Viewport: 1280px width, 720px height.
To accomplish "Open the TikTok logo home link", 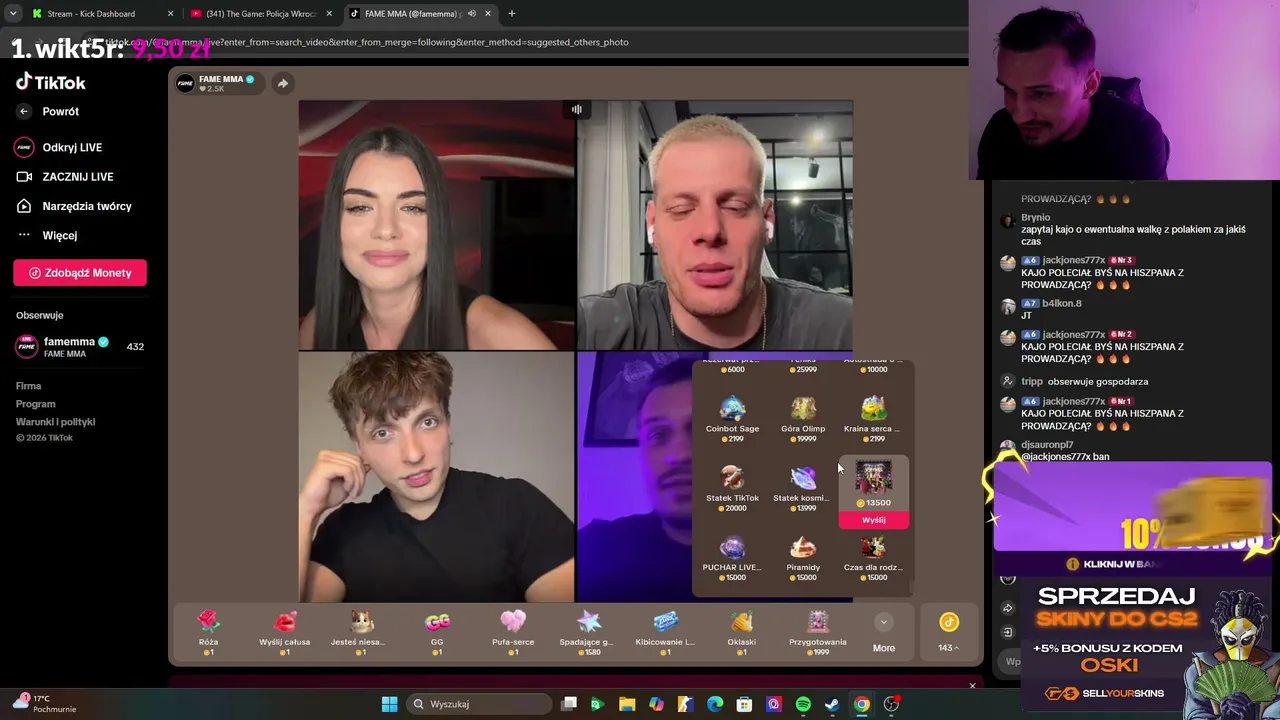I will pyautogui.click(x=51, y=82).
